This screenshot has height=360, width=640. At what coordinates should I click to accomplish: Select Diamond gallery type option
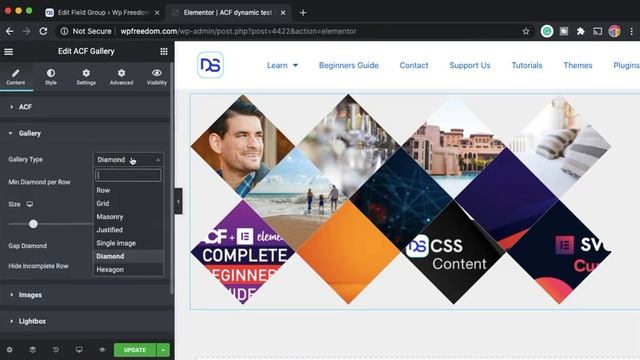pos(128,256)
